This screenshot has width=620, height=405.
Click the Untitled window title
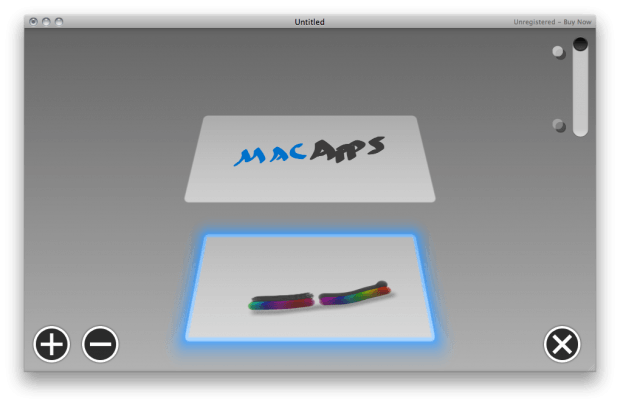click(x=310, y=22)
